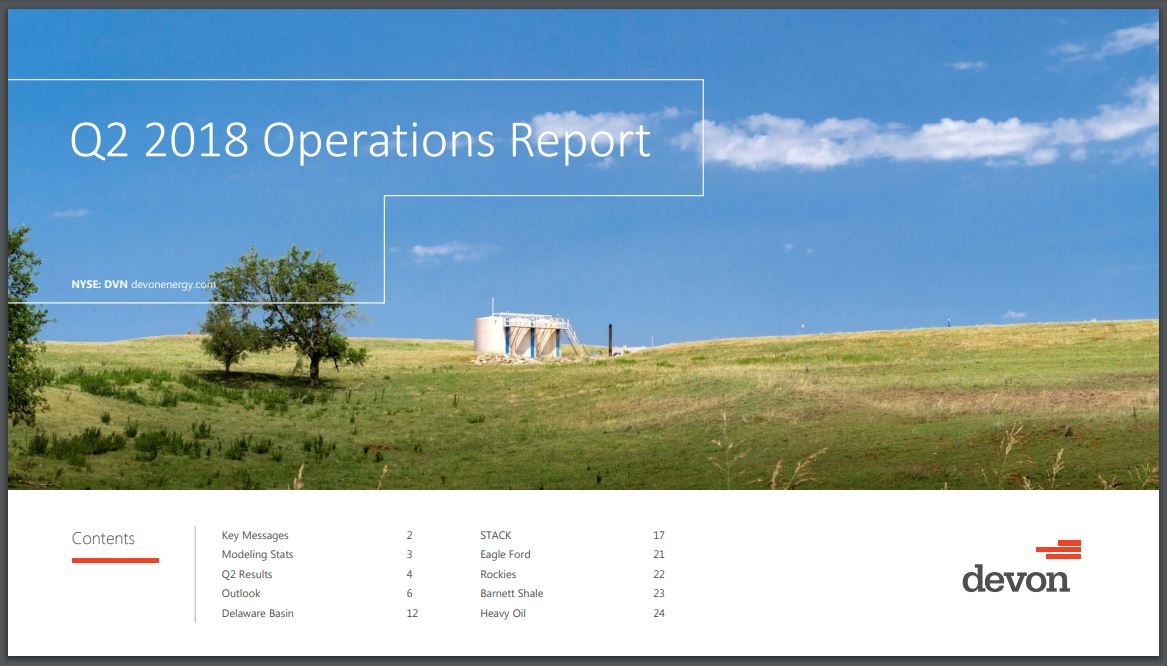
Task: Click the Contents heading
Action: (103, 538)
